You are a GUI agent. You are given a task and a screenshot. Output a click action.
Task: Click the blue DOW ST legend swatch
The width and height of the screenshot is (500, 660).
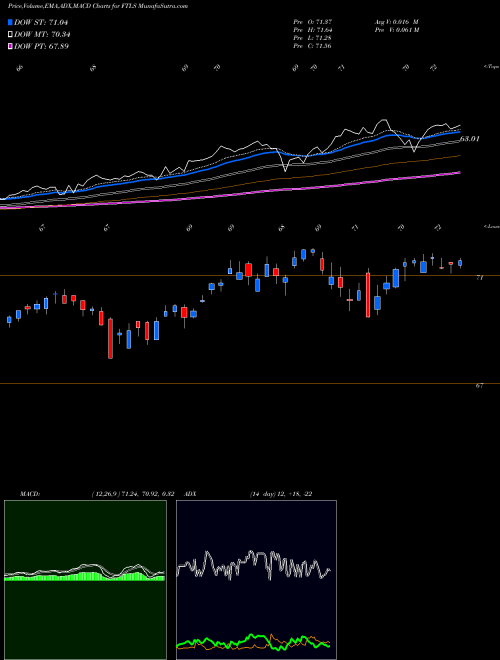tap(10, 22)
